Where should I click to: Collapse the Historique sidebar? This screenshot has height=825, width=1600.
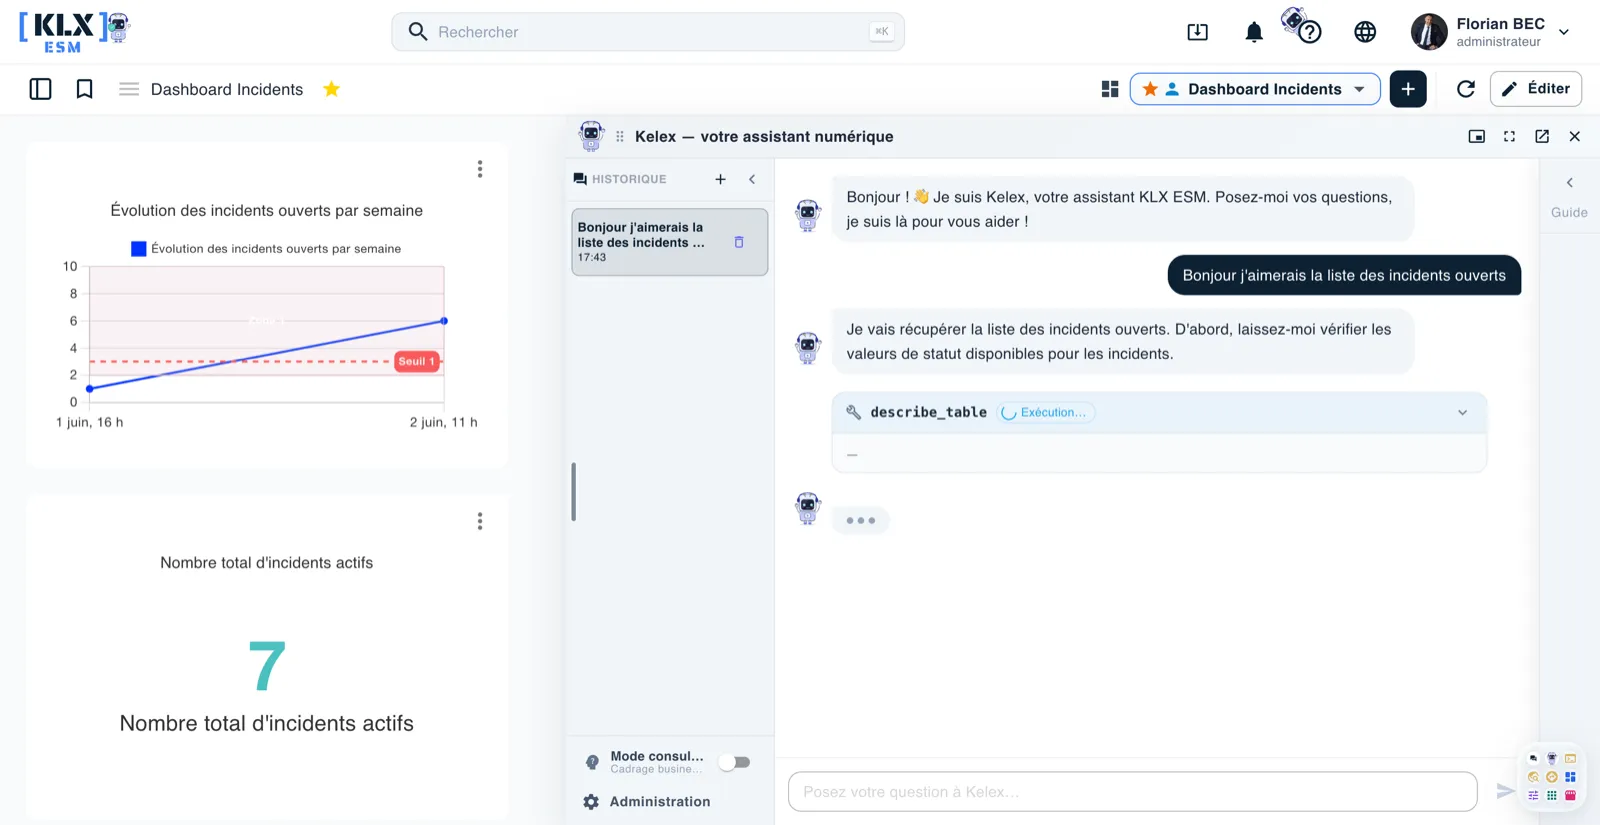[752, 179]
